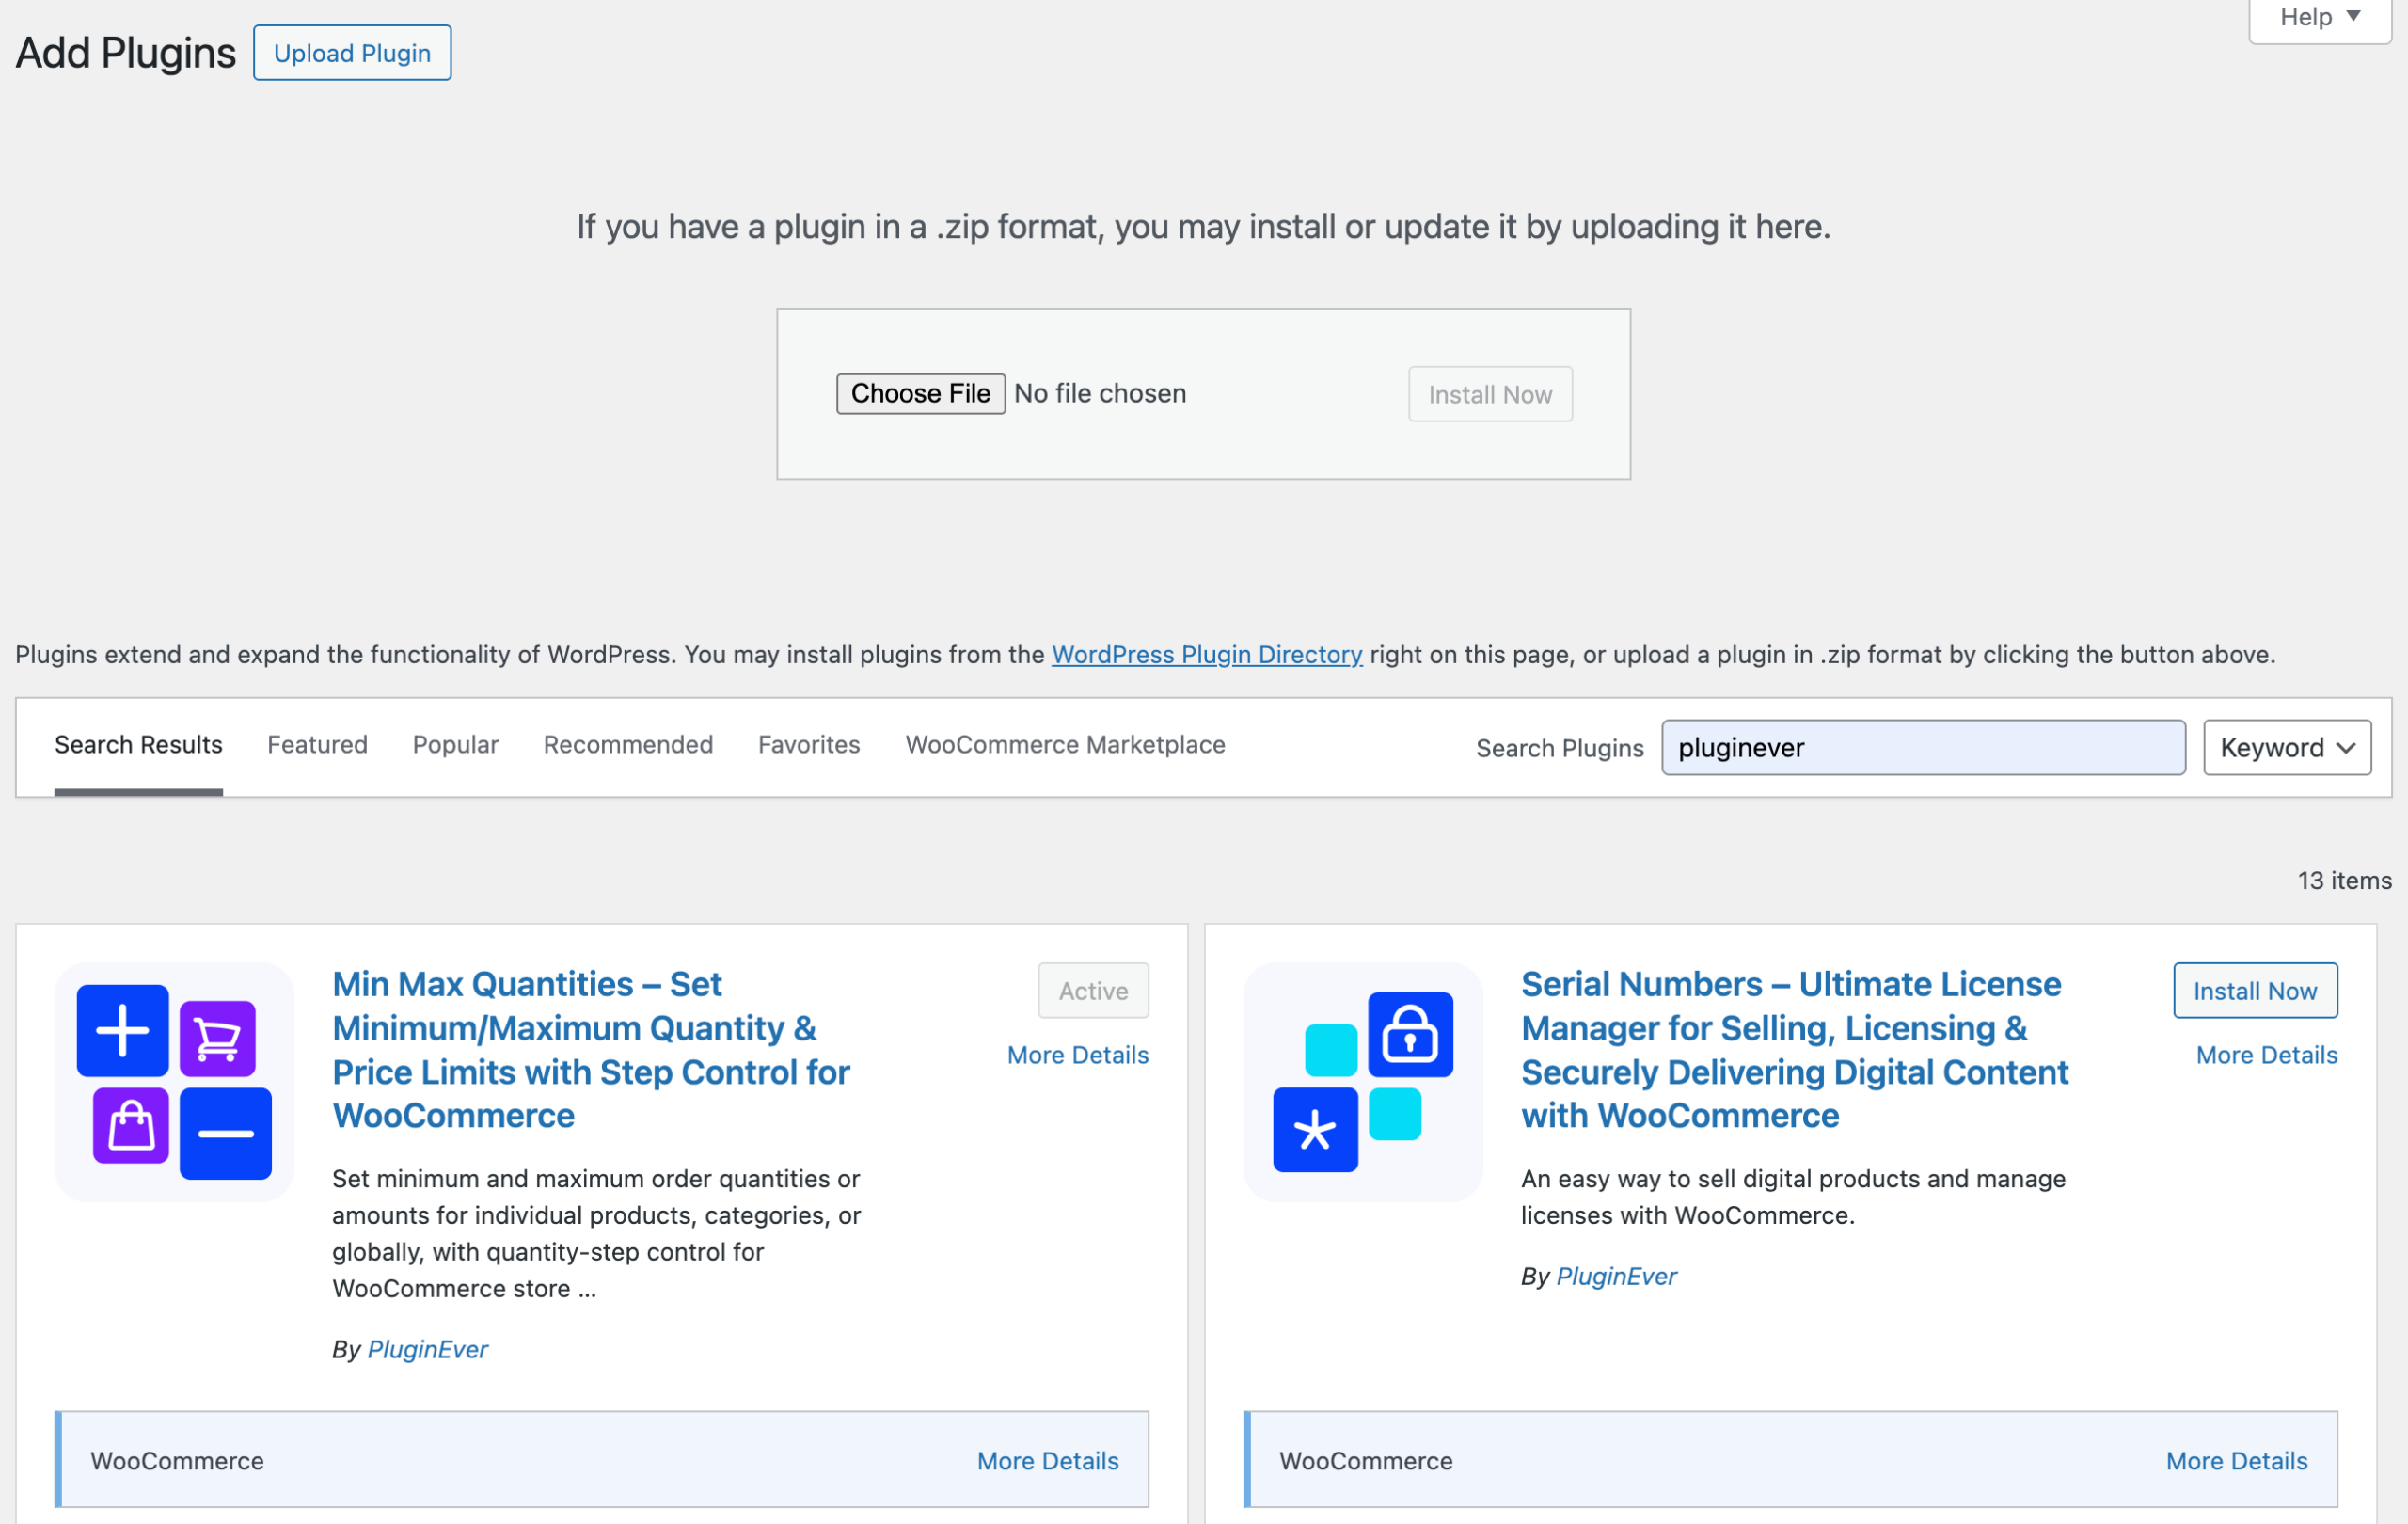Open the Recommended tab
Image resolution: width=2408 pixels, height=1524 pixels.
point(627,744)
